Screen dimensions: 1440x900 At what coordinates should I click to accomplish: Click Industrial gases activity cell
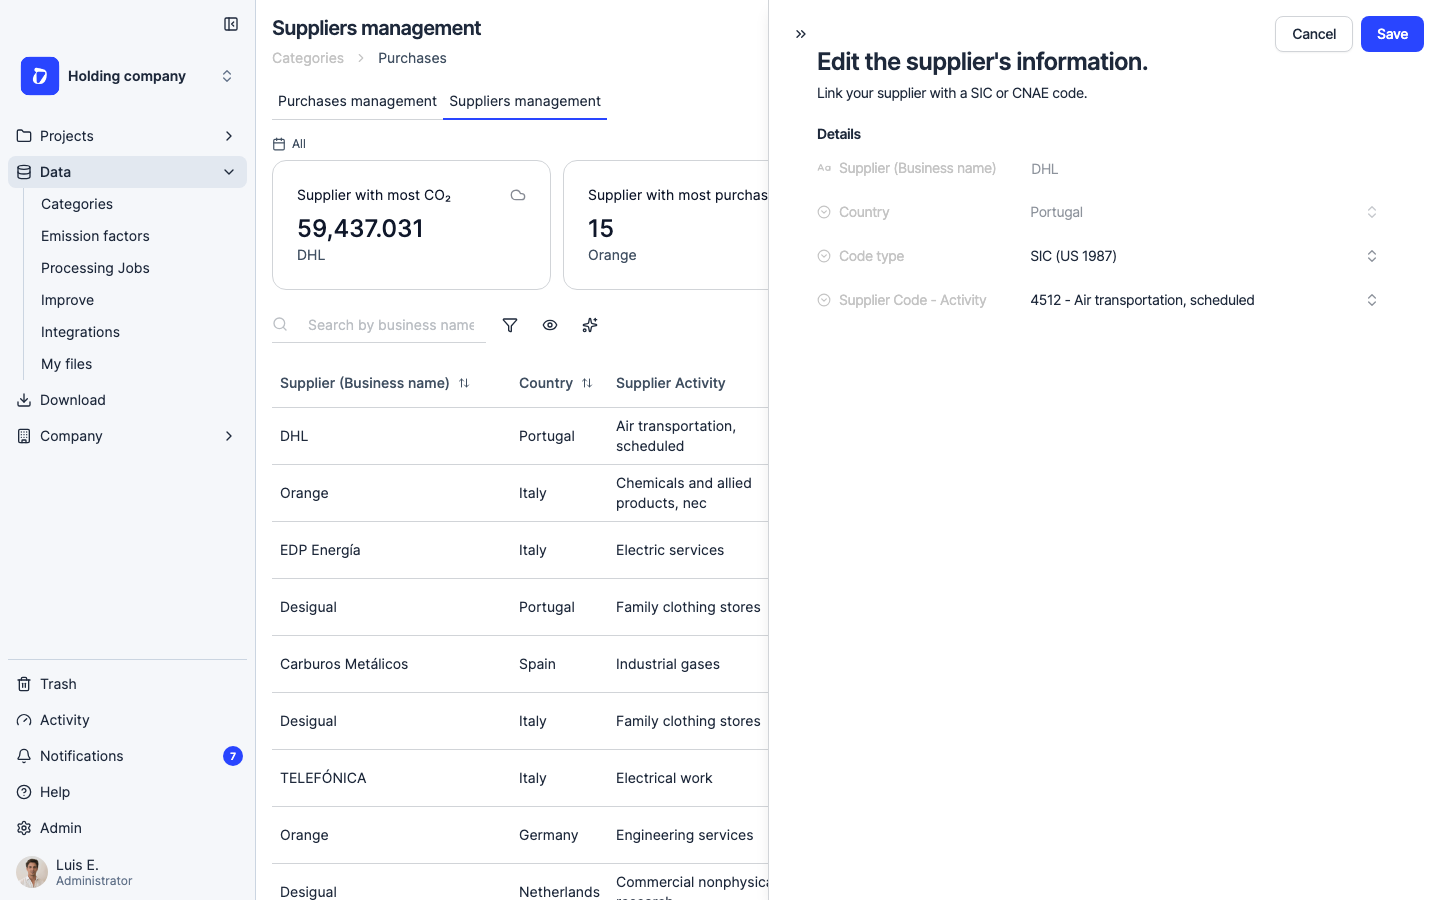668,664
